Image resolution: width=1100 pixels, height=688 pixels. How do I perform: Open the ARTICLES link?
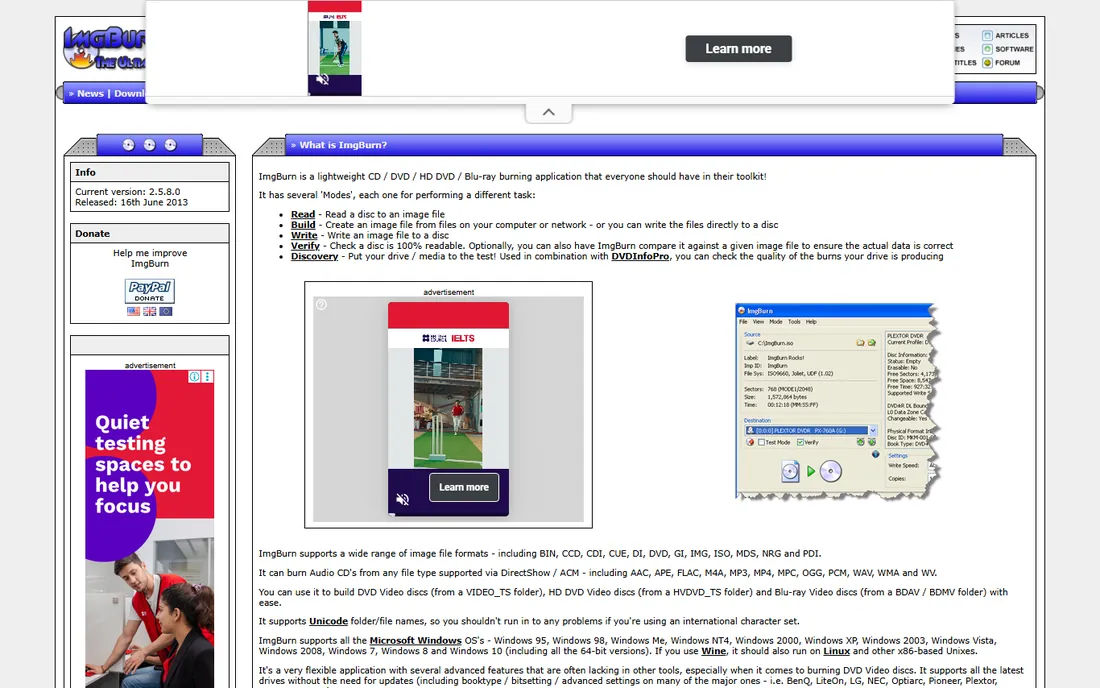[1012, 35]
